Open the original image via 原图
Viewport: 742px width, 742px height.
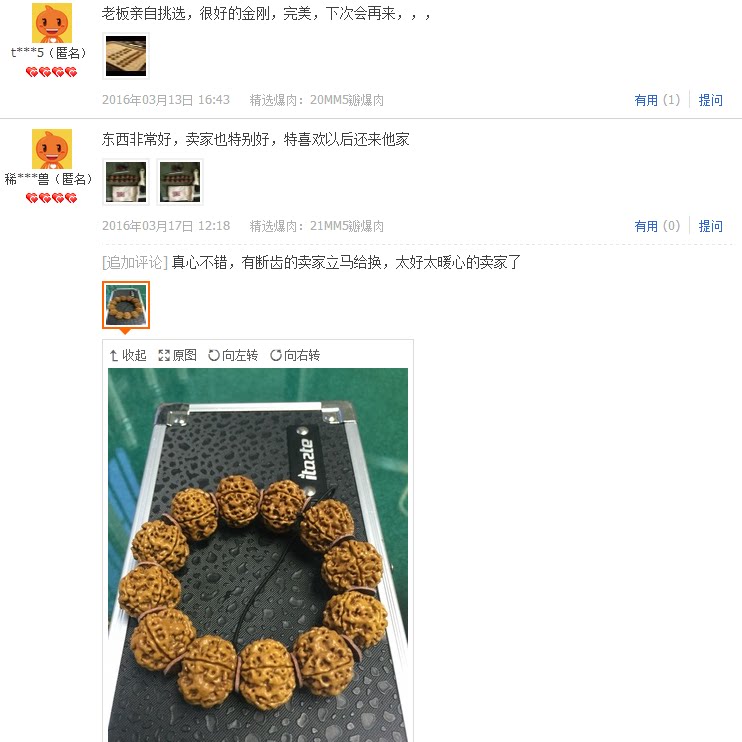177,355
